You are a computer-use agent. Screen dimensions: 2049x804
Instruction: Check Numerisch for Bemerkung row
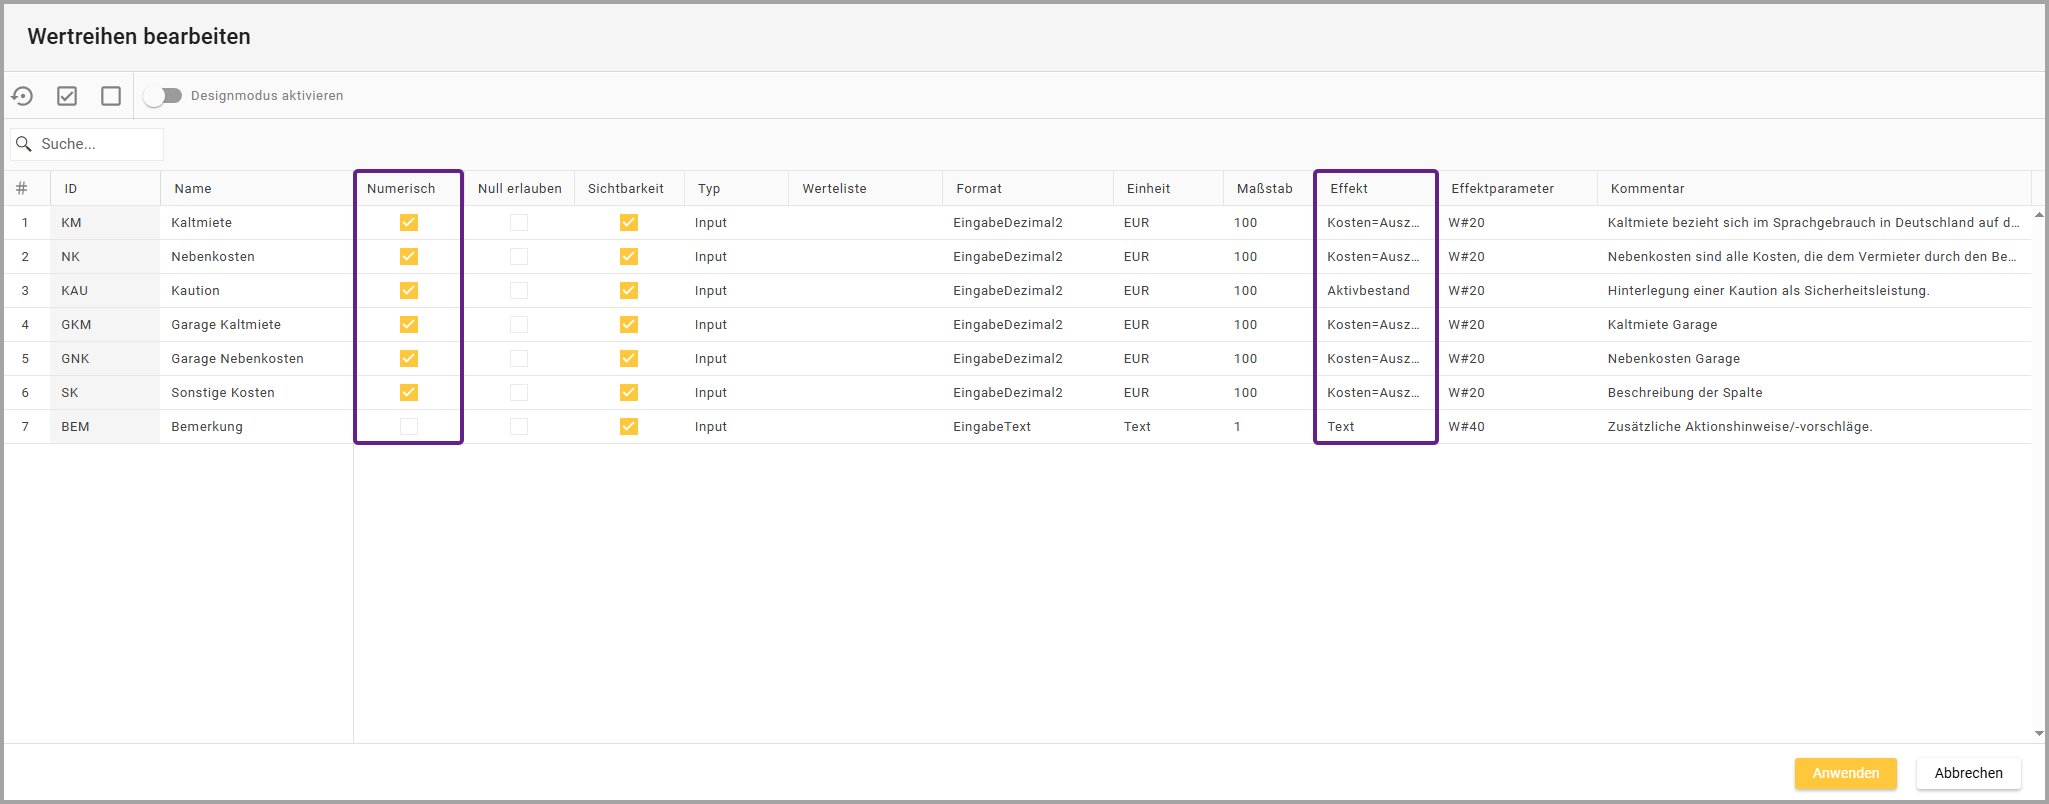coord(409,427)
